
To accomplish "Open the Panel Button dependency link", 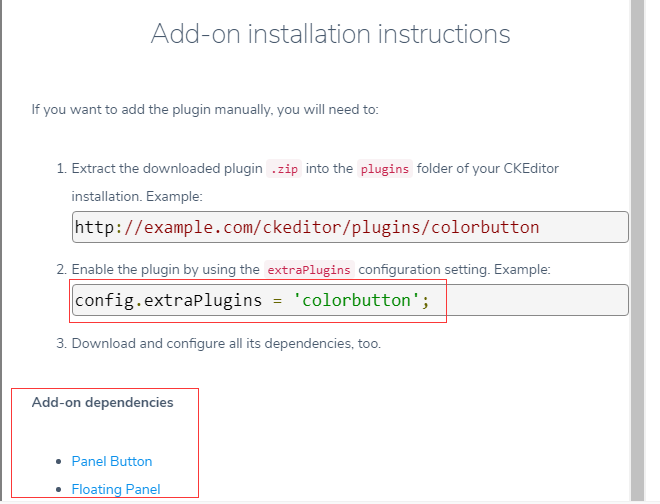I will pyautogui.click(x=112, y=461).
